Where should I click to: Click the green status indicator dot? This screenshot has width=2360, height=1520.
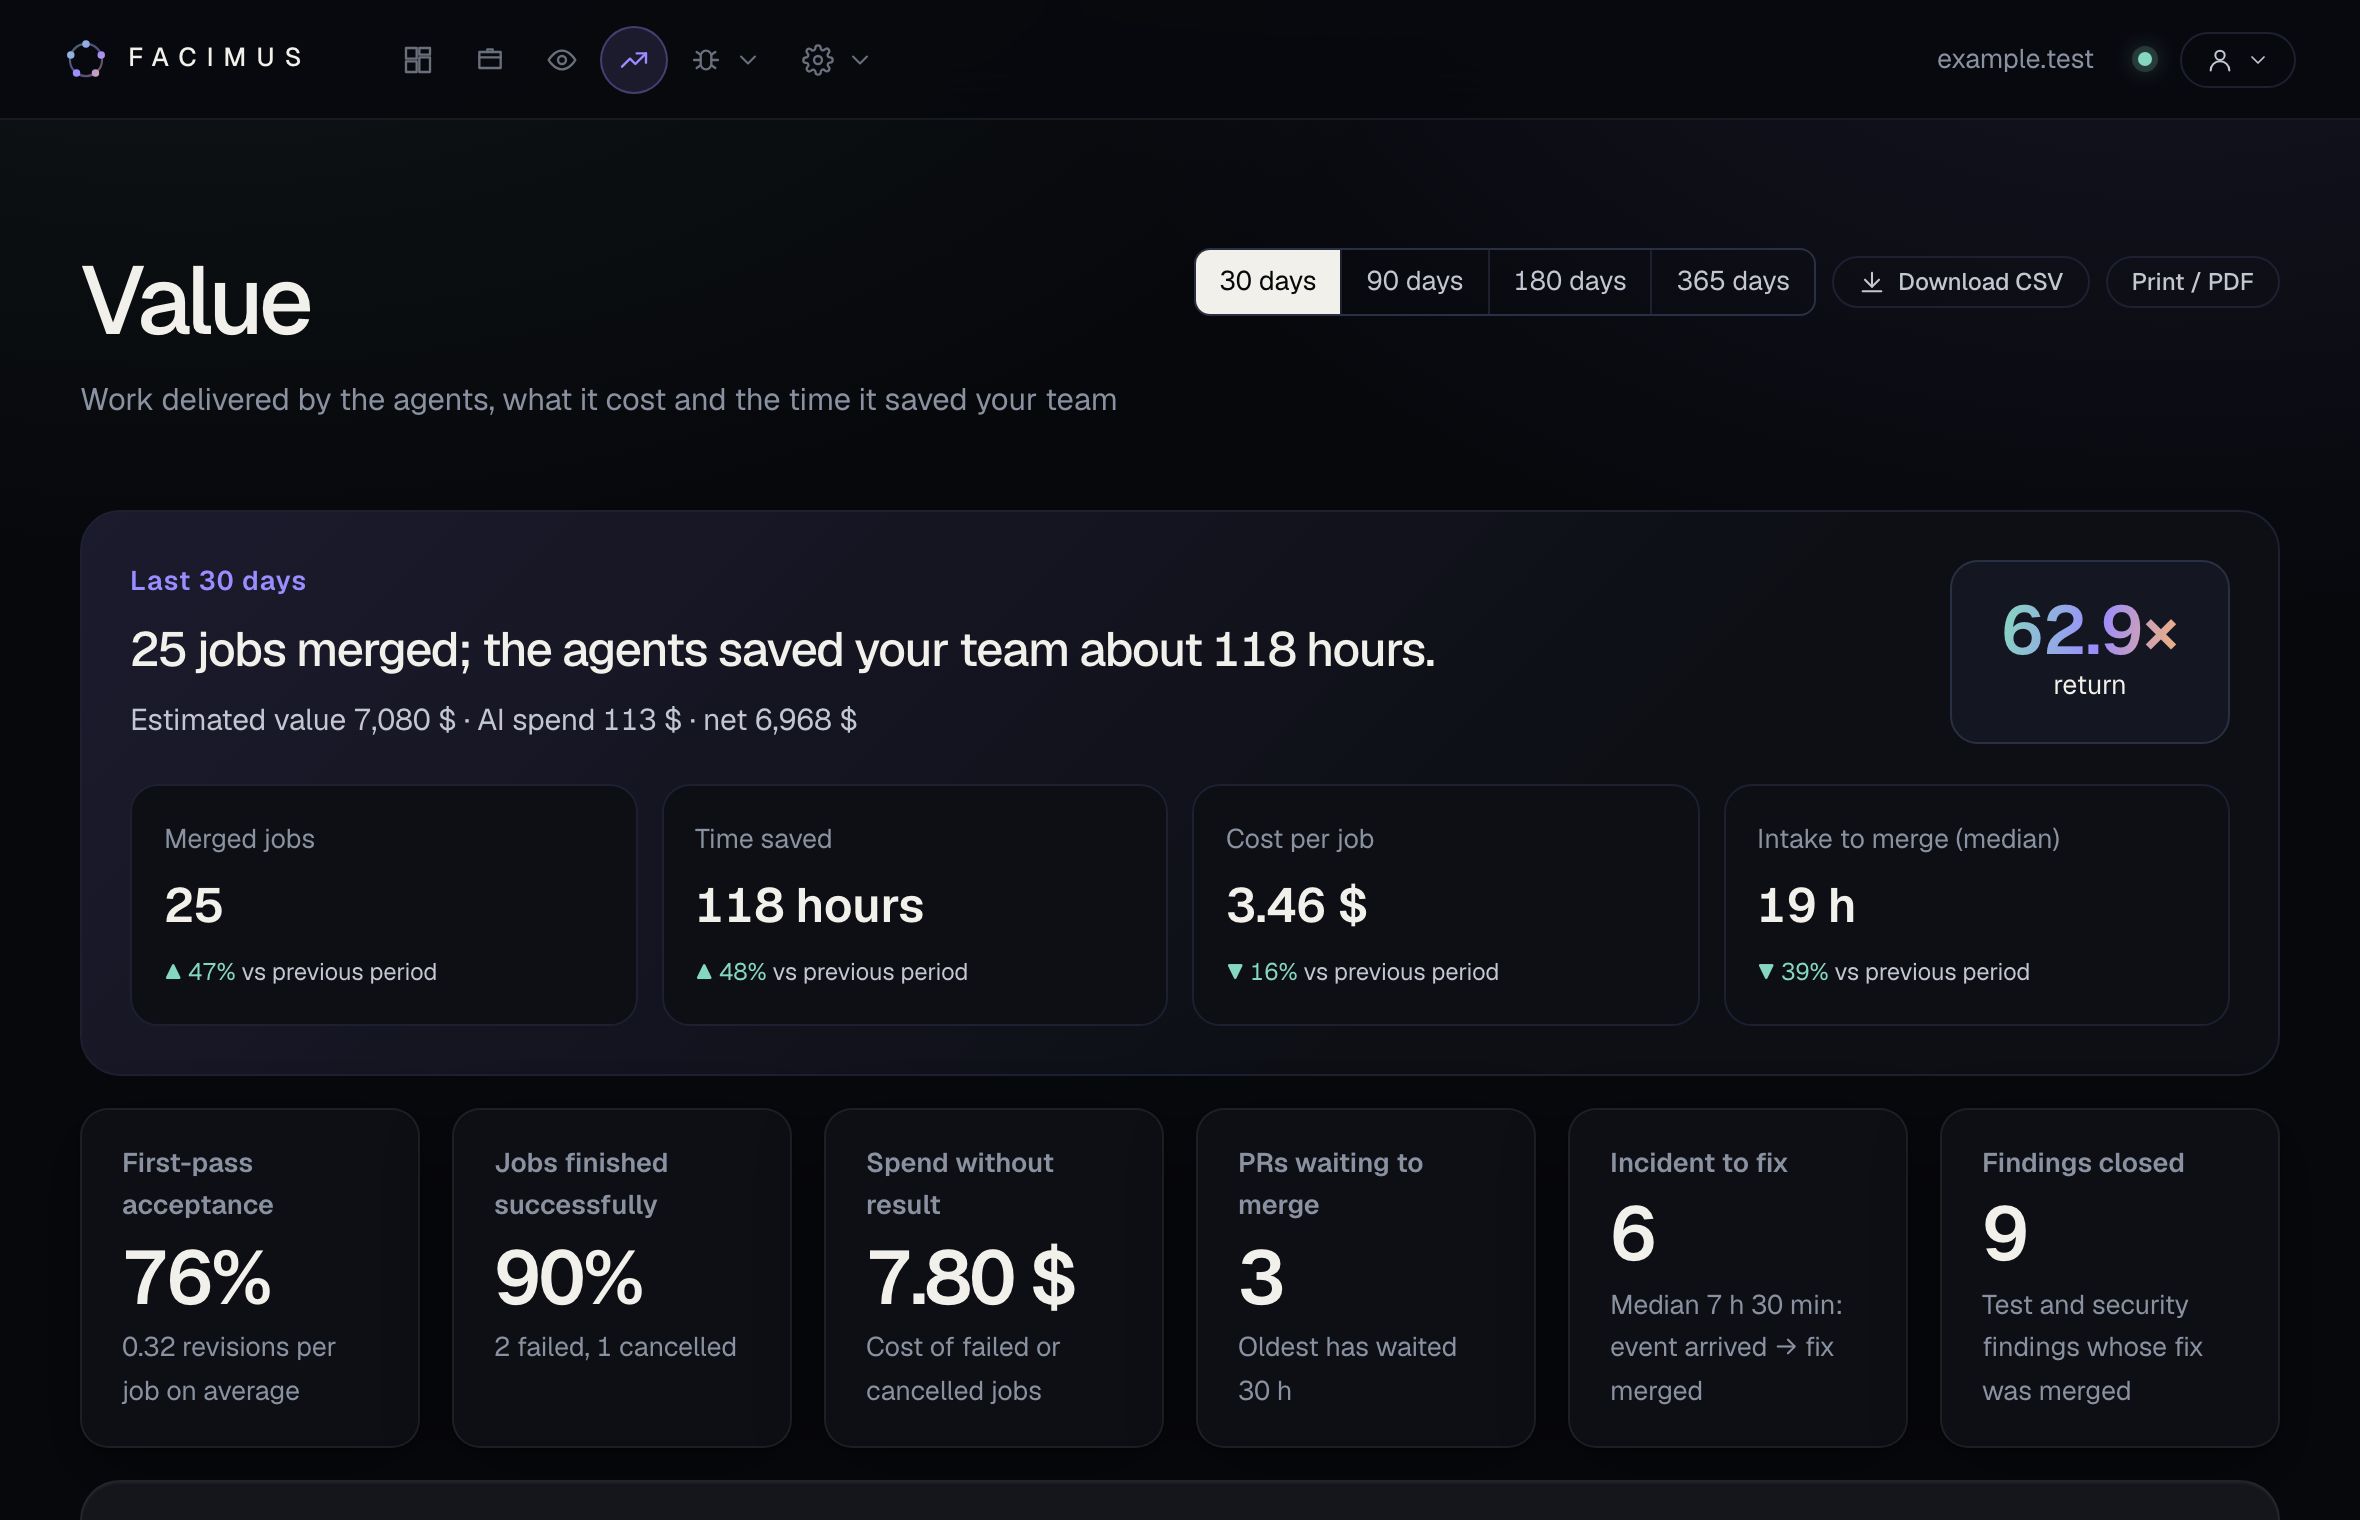click(x=2144, y=59)
